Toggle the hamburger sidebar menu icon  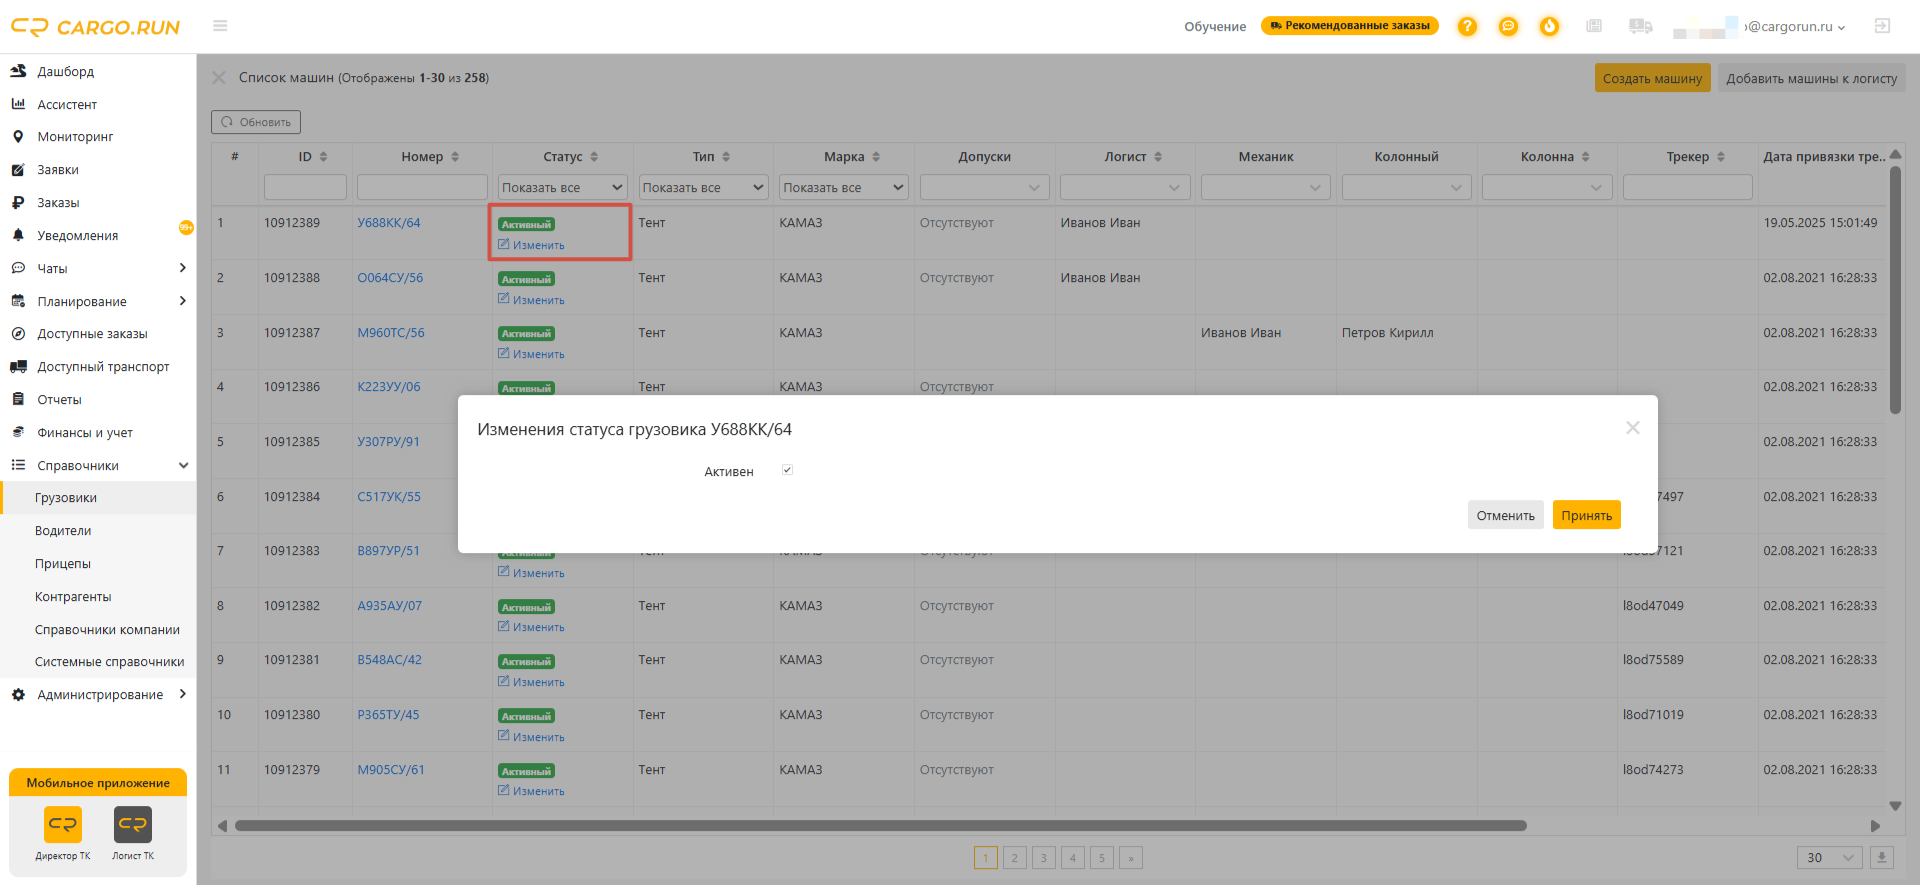220,26
